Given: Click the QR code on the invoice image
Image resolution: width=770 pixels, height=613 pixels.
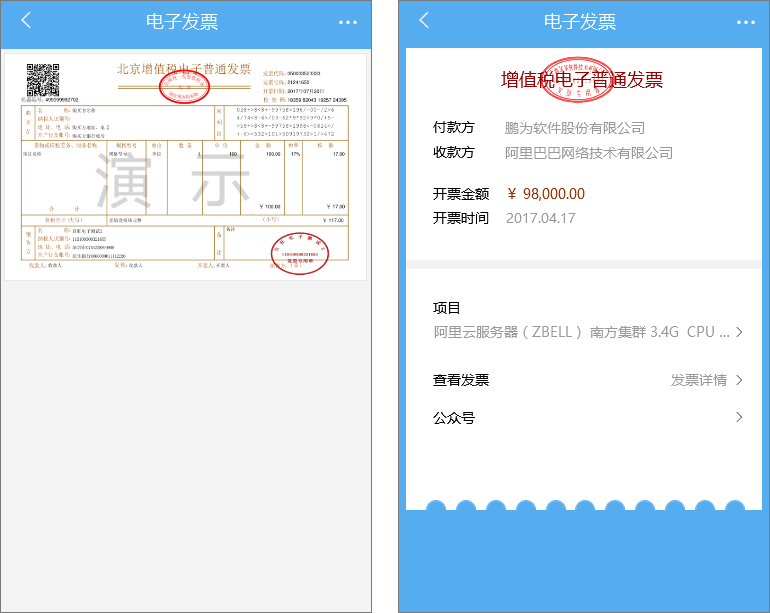Looking at the screenshot, I should (x=42, y=79).
